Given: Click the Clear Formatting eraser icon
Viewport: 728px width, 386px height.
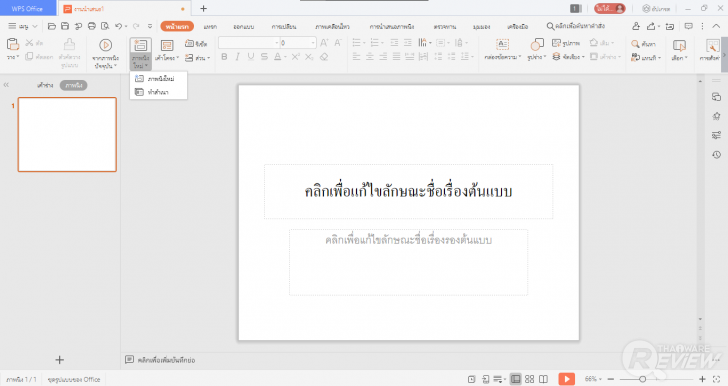Looking at the screenshot, I should coord(324,57).
